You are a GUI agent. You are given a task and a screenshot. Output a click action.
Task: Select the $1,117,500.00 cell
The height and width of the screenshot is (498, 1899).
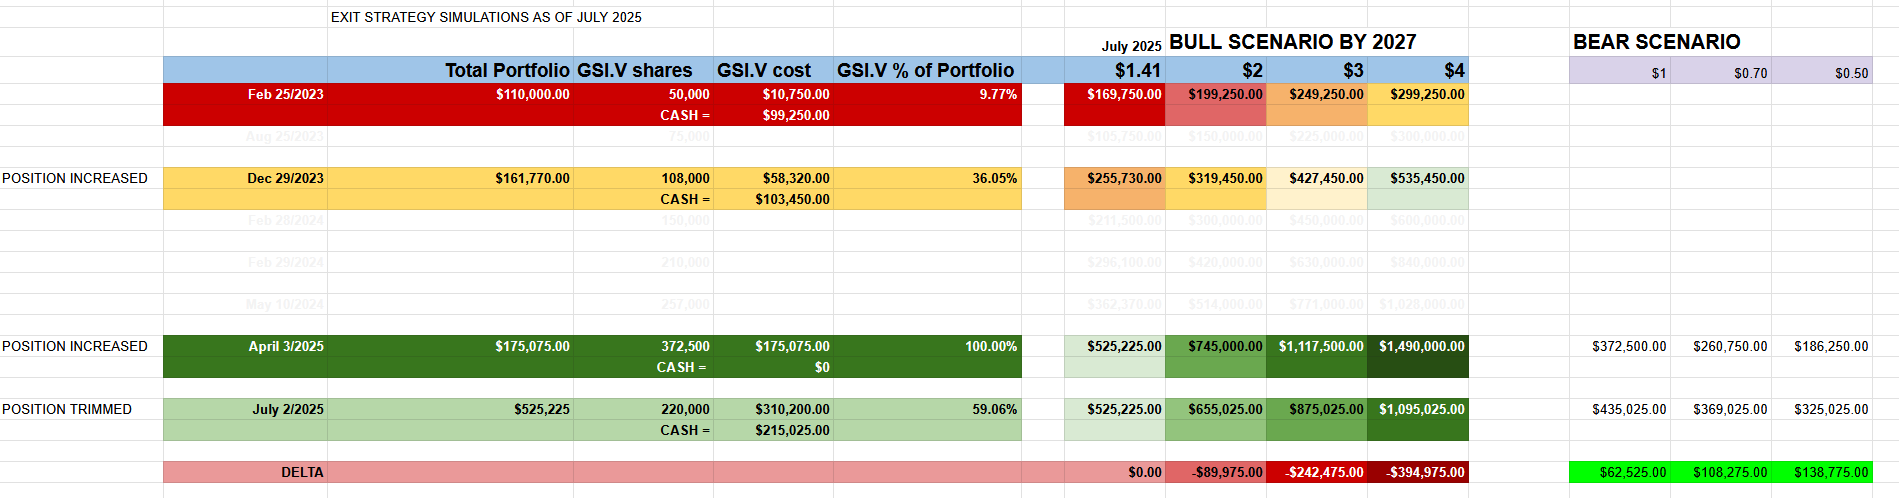(x=1317, y=346)
